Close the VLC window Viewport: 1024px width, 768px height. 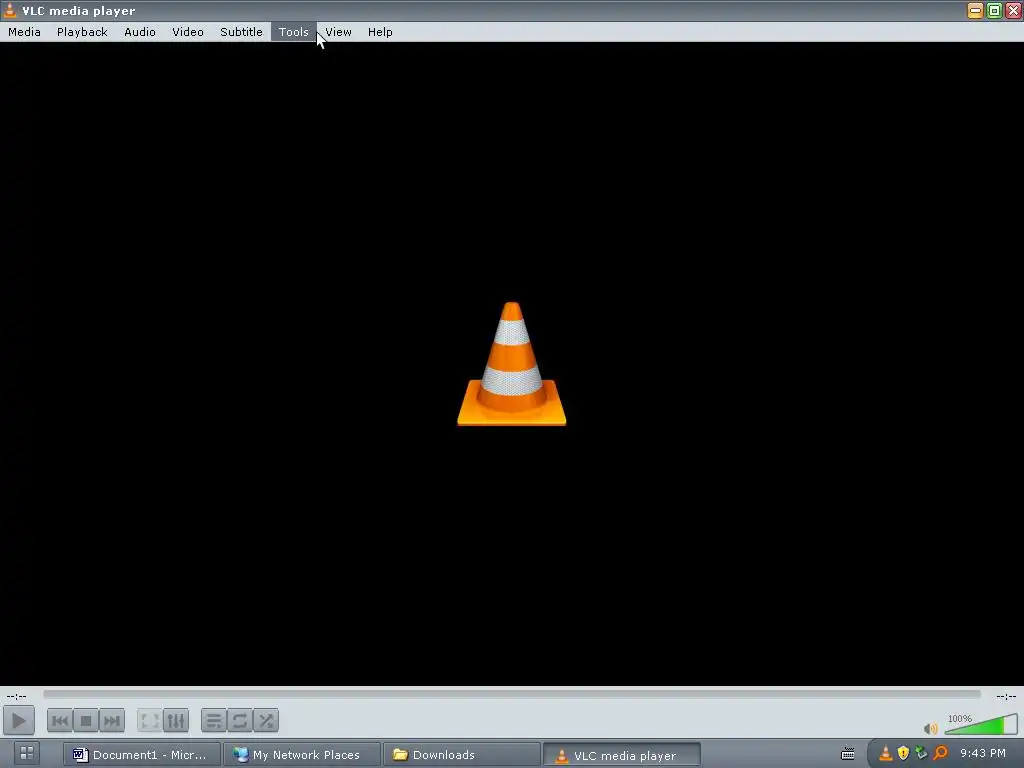[1013, 10]
